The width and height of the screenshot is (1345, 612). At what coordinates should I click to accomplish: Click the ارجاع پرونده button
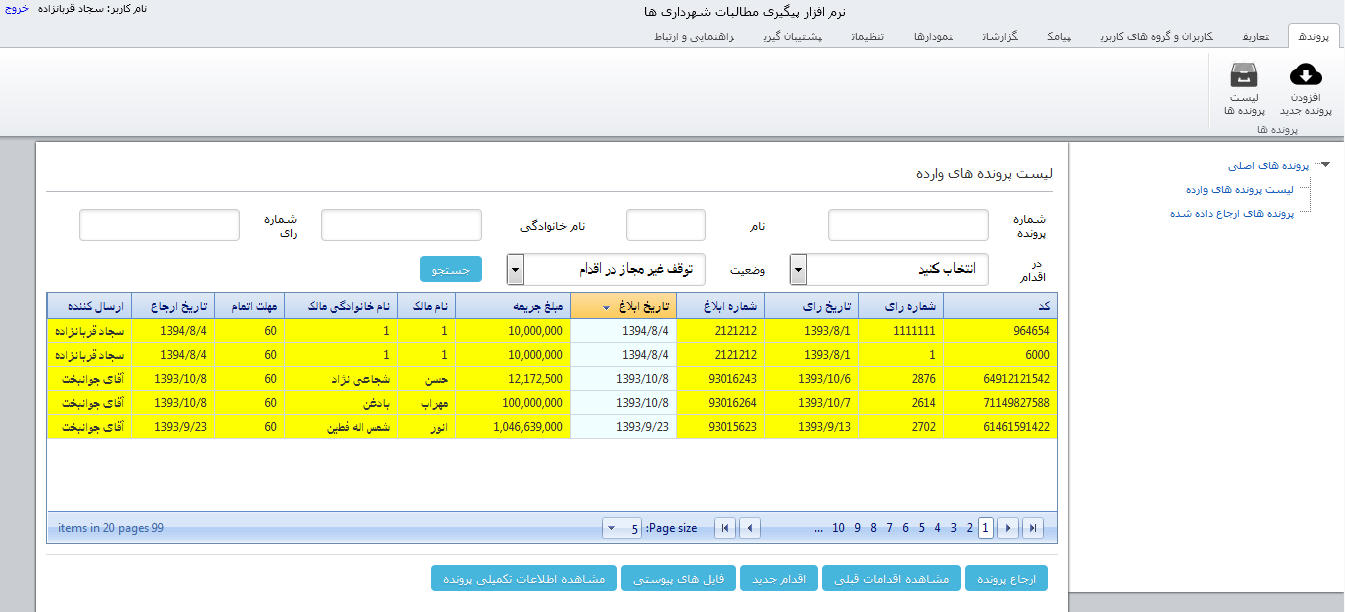point(1006,578)
